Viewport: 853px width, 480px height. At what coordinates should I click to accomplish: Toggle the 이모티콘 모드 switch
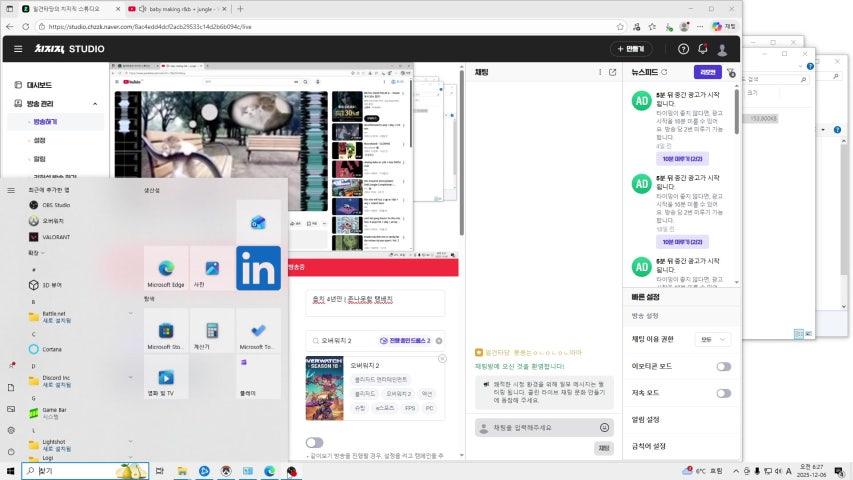click(723, 366)
